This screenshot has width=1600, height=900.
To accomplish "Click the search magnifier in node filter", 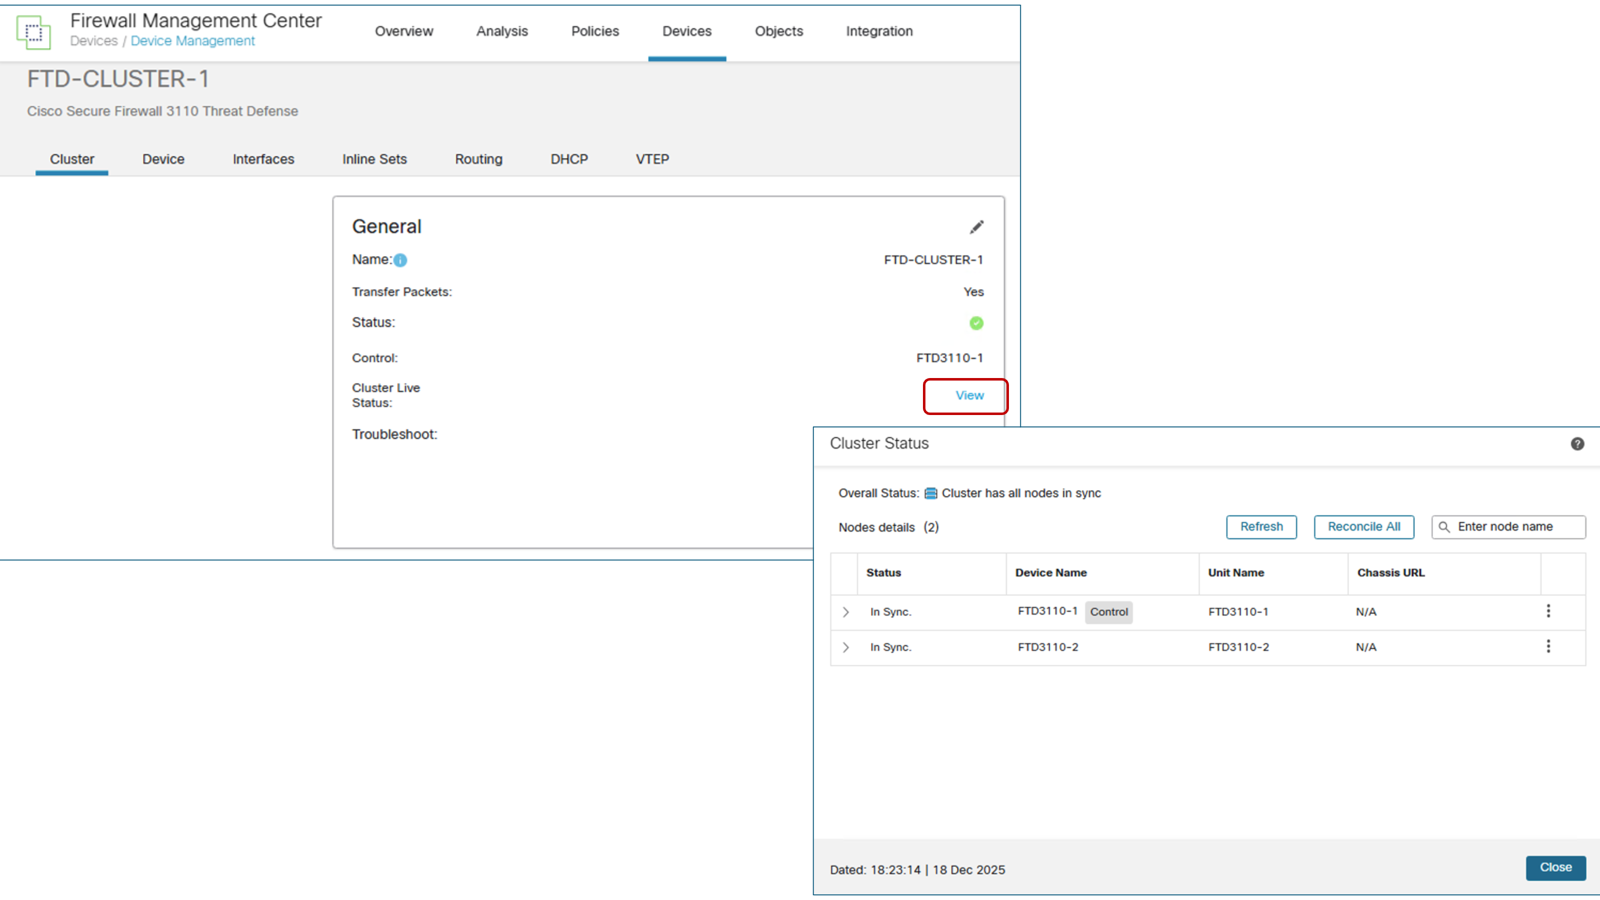I will coord(1444,527).
